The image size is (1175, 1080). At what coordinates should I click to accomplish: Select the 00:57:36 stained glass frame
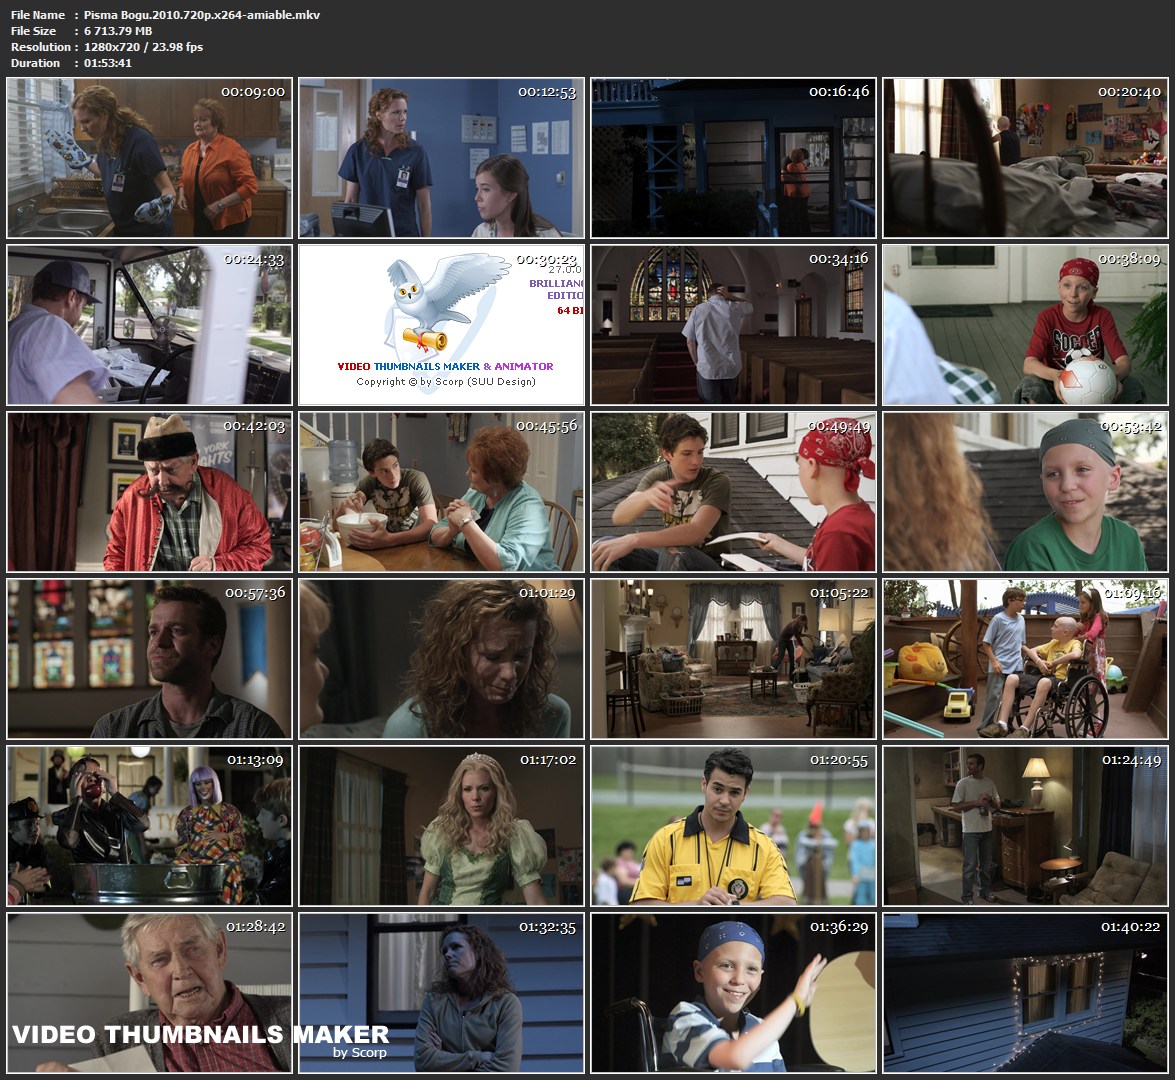tap(149, 659)
